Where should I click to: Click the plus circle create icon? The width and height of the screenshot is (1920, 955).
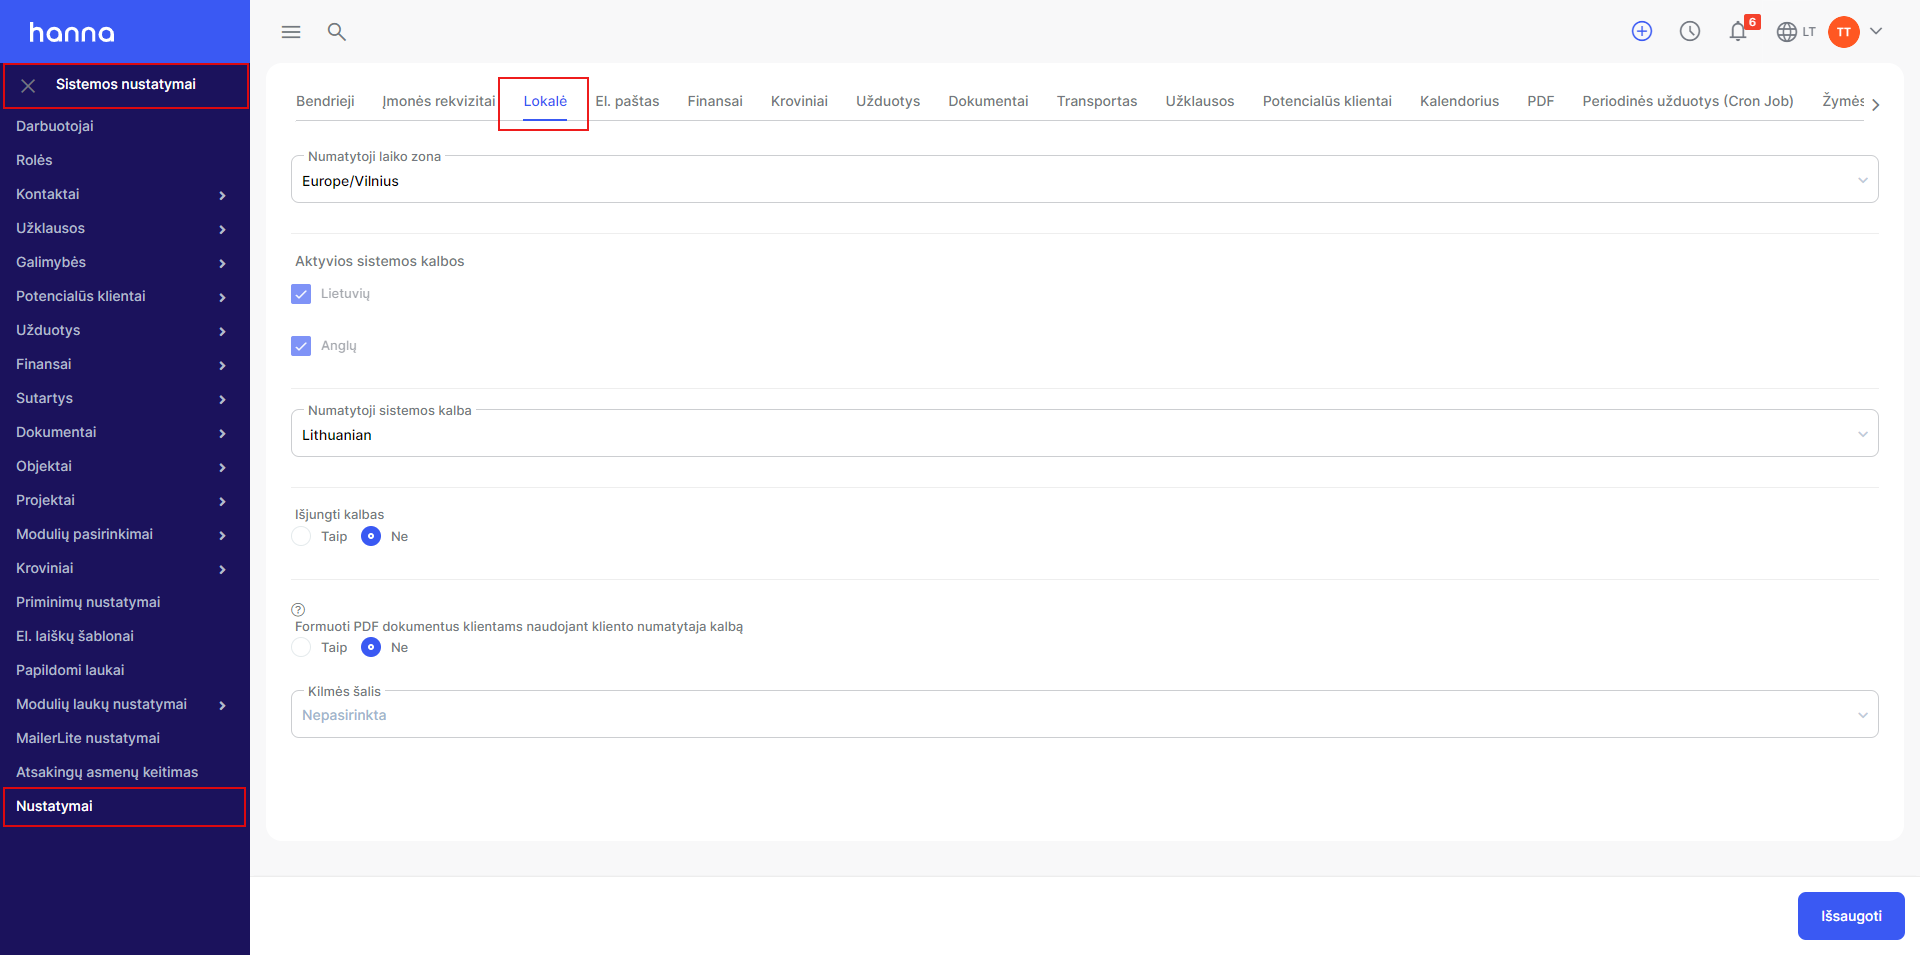(x=1642, y=31)
